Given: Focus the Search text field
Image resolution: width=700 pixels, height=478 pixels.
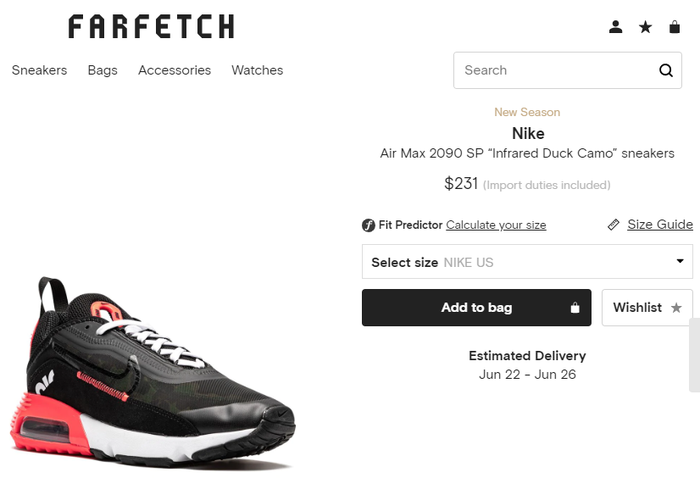Looking at the screenshot, I should tap(550, 70).
